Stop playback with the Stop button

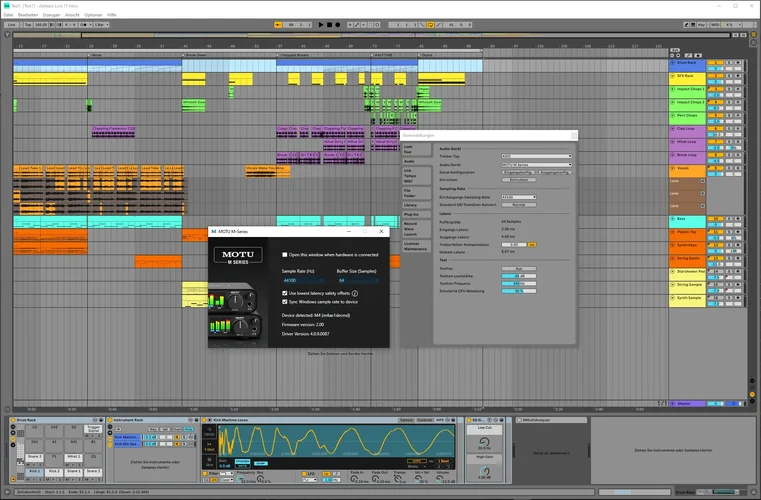(330, 25)
